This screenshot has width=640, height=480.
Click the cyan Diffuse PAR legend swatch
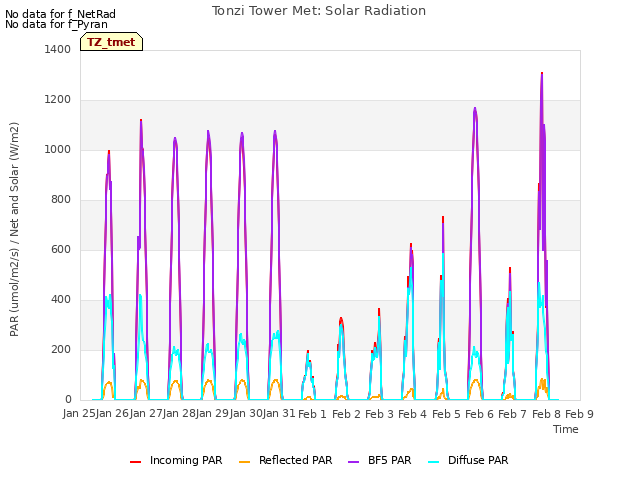coord(433,462)
